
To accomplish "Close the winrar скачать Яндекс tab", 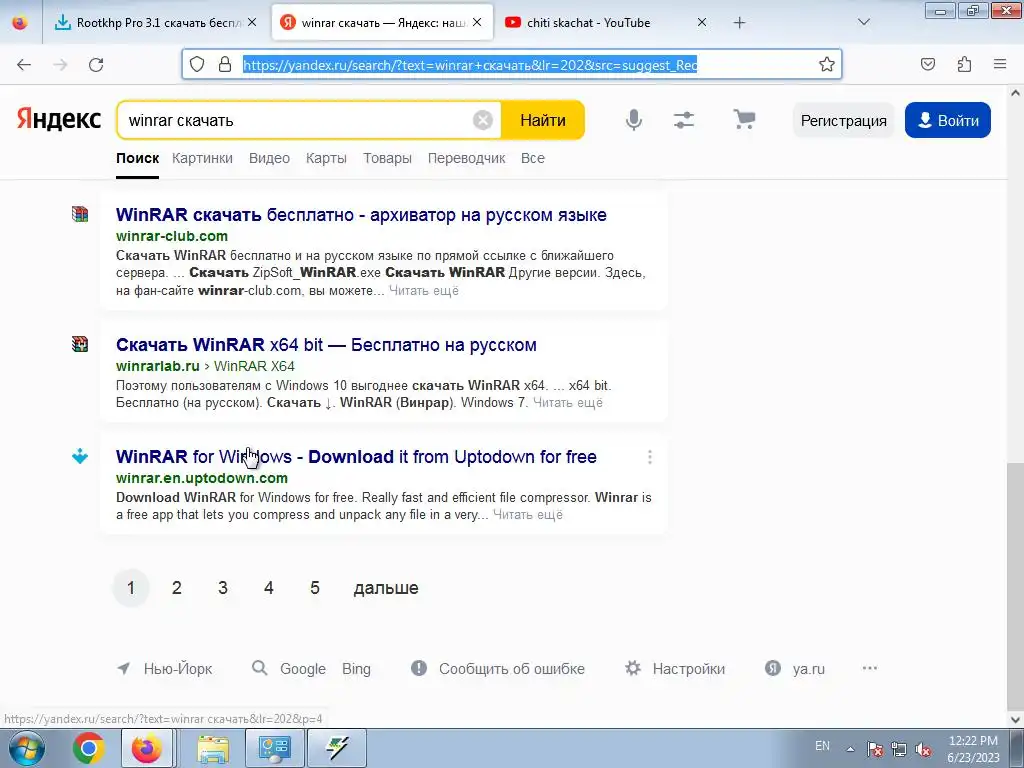I will [477, 22].
